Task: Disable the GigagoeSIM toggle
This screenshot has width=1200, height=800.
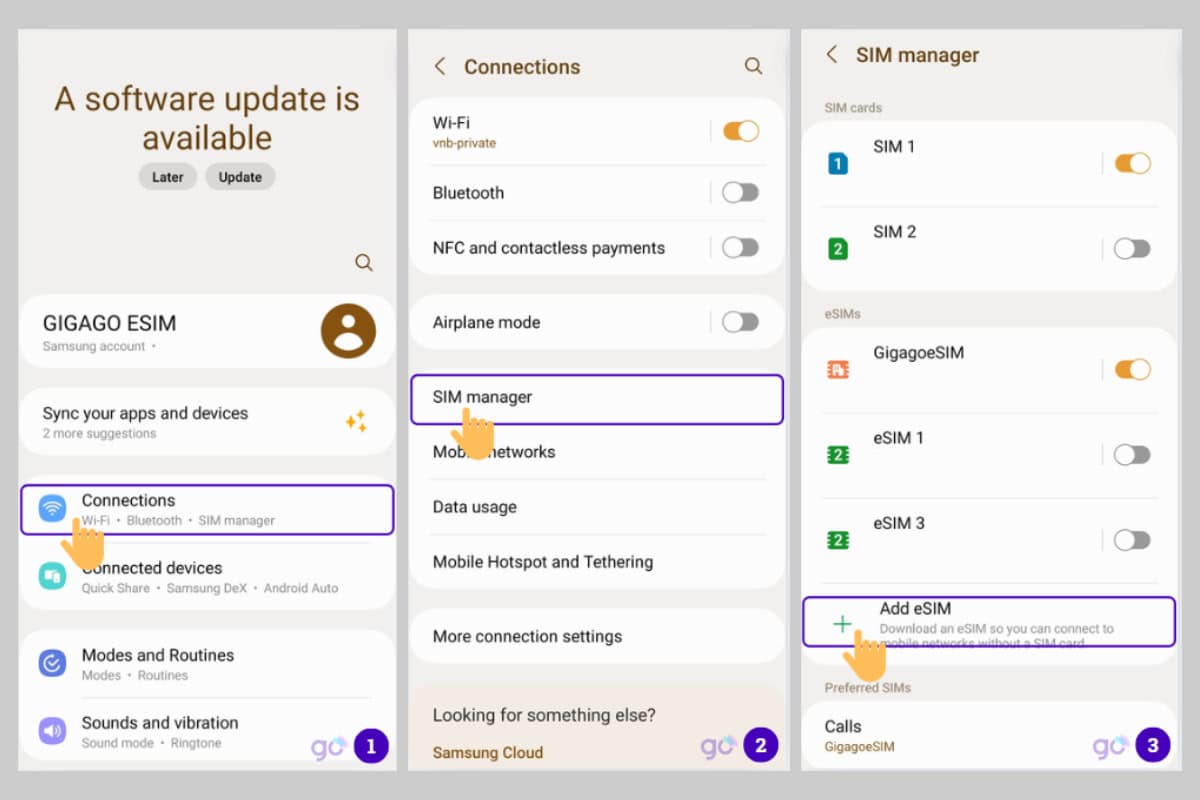Action: (1132, 370)
